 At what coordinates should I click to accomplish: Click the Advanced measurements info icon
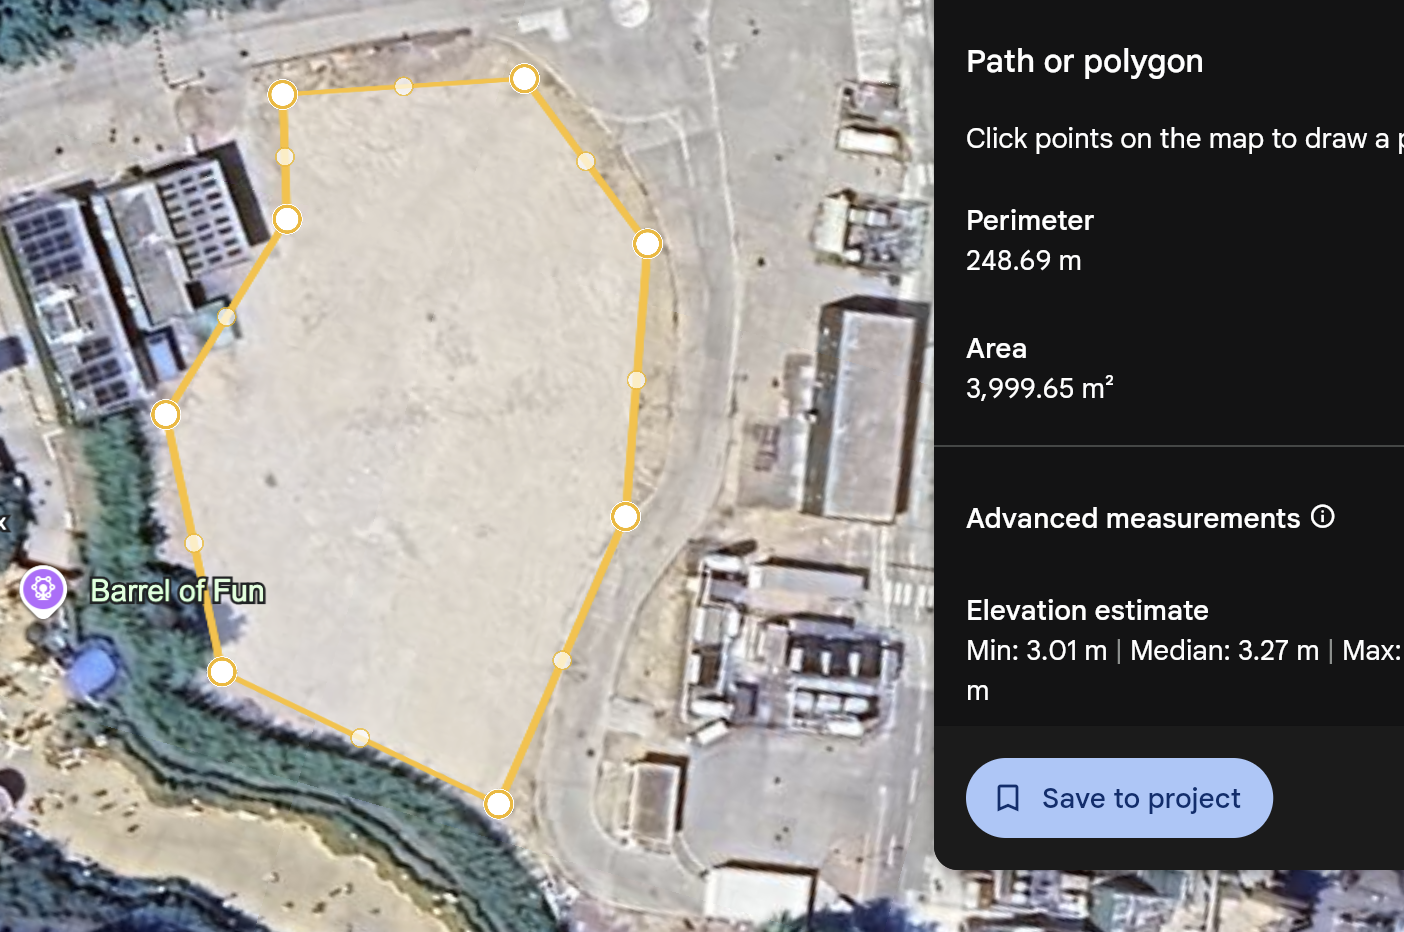1322,517
